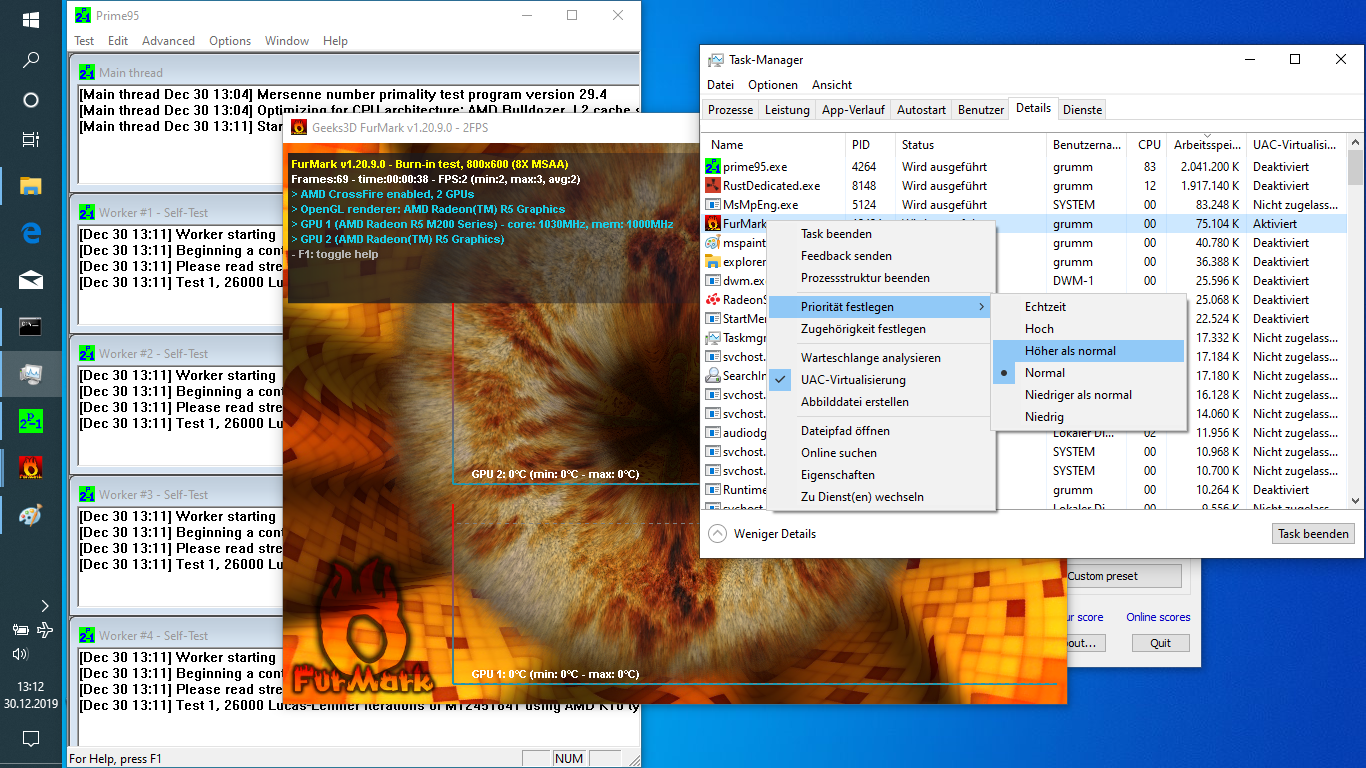This screenshot has width=1366, height=768.
Task: Click scrollbar up arrow in Task-Manager
Action: click(1355, 142)
